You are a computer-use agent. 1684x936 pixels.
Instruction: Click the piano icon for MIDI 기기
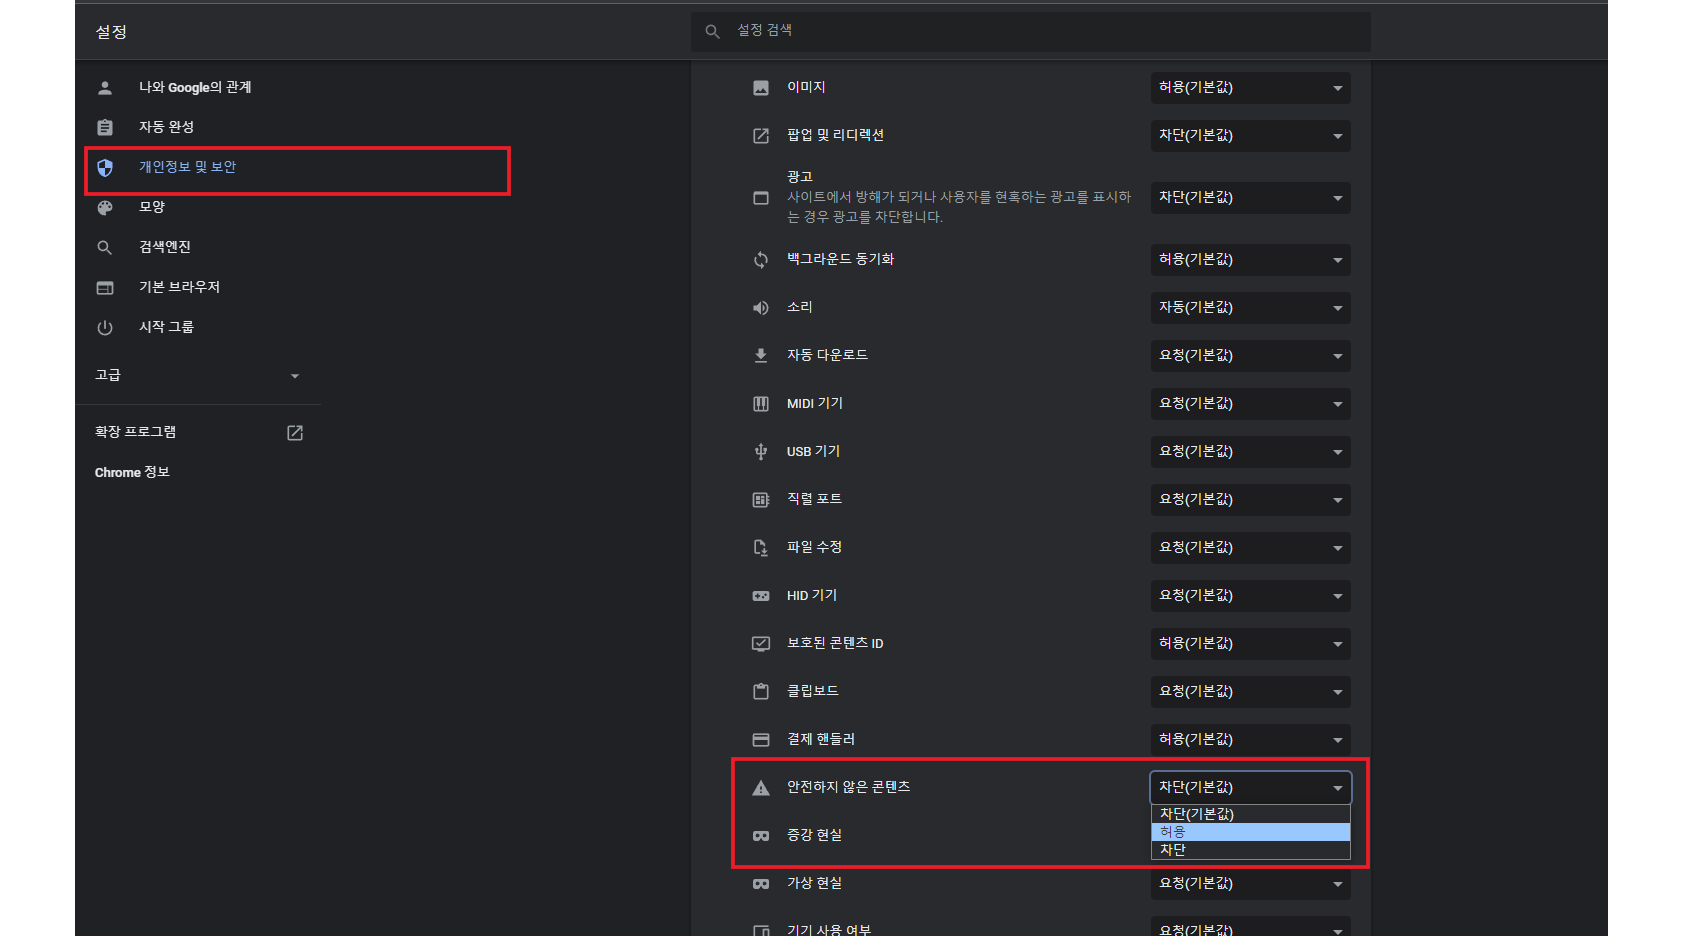pyautogui.click(x=761, y=404)
